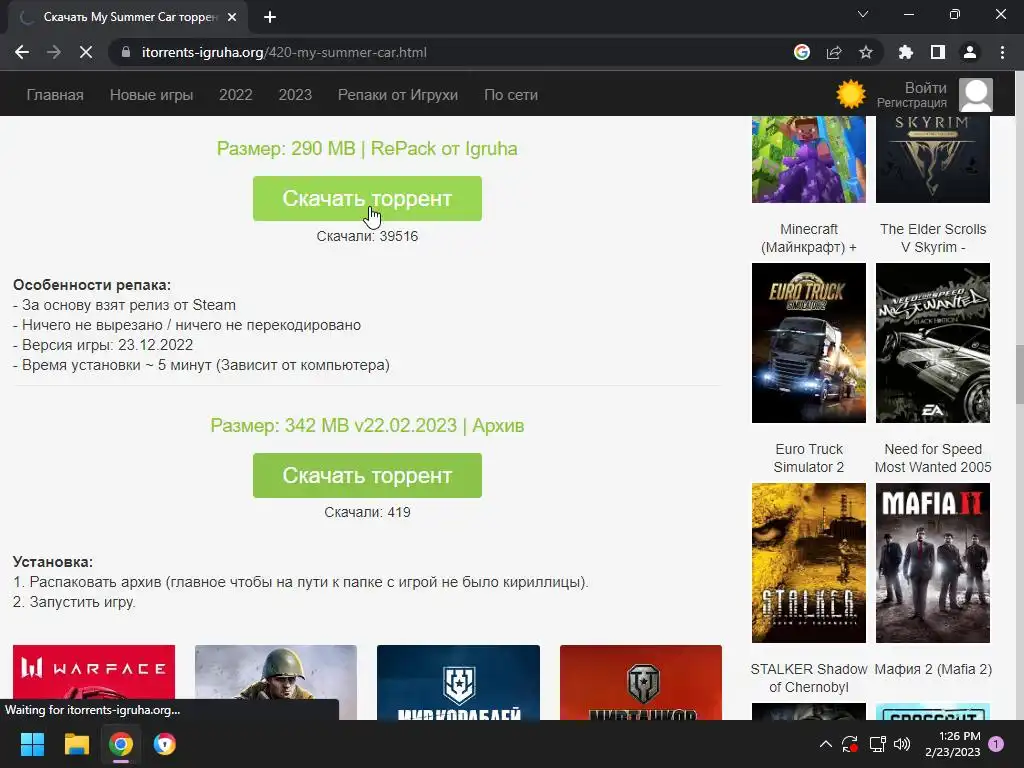Click the Скачали: 419 counter
This screenshot has width=1024, height=768.
pos(367,513)
